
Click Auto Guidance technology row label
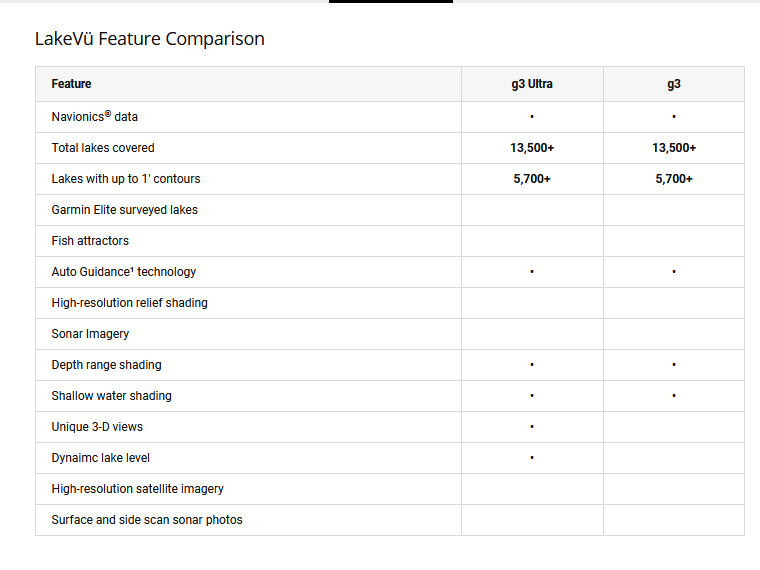(x=124, y=272)
